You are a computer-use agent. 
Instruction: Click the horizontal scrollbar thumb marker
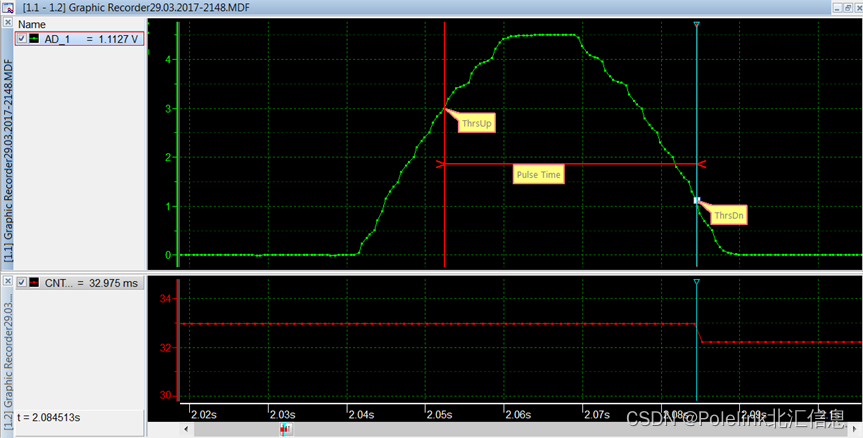[x=286, y=429]
